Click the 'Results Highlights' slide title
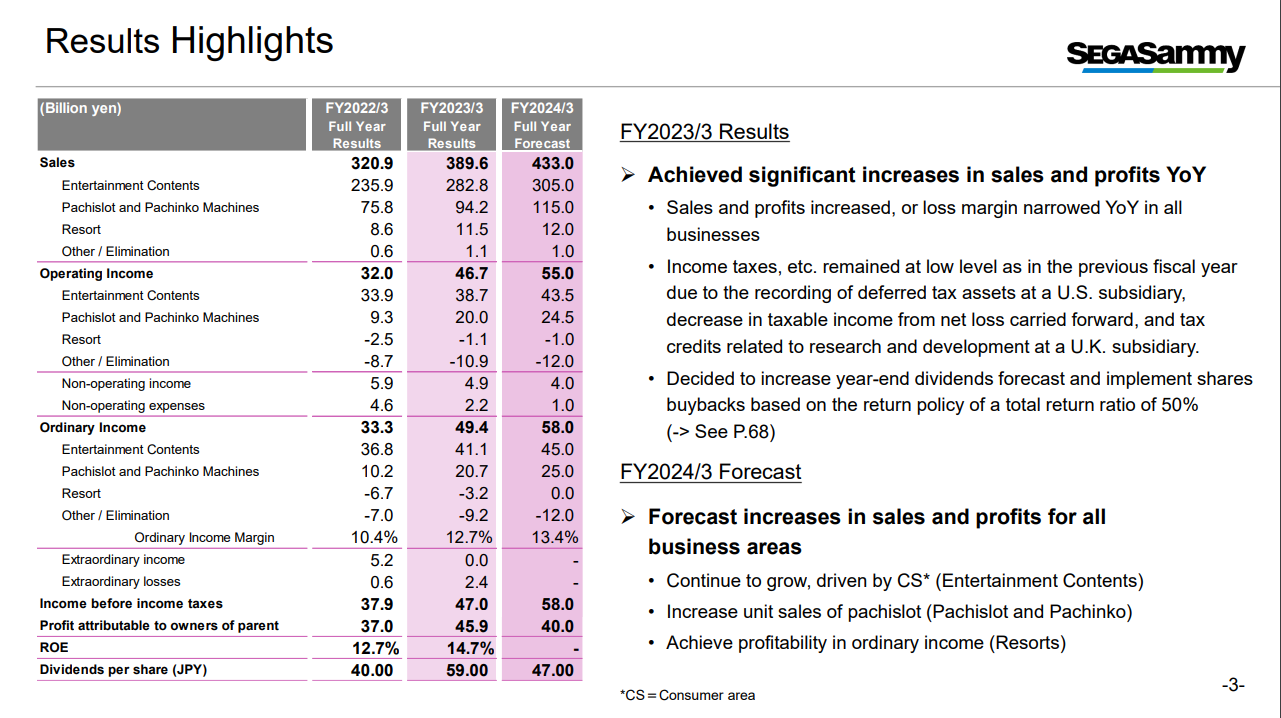Viewport: 1281px width, 718px height. pos(189,41)
